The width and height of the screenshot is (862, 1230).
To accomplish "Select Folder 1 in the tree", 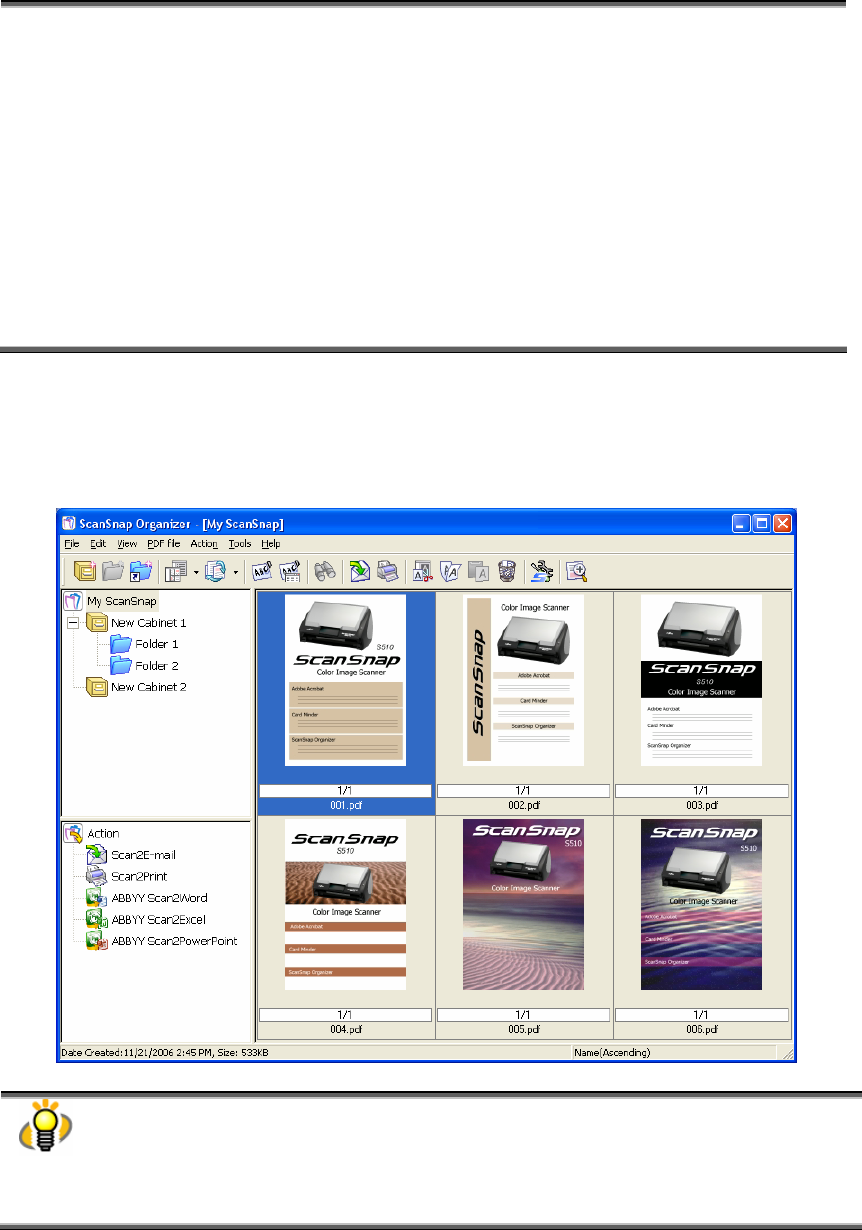I will (157, 644).
